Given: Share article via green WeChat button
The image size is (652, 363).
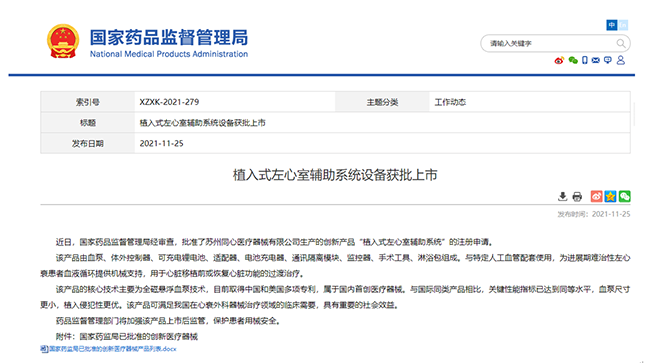Looking at the screenshot, I should (625, 196).
